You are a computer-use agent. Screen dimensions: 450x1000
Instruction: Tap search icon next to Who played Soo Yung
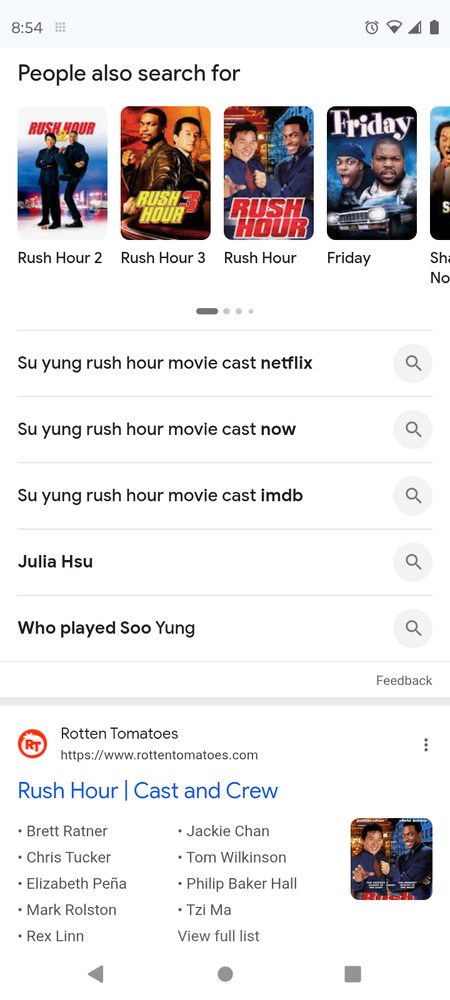(413, 628)
